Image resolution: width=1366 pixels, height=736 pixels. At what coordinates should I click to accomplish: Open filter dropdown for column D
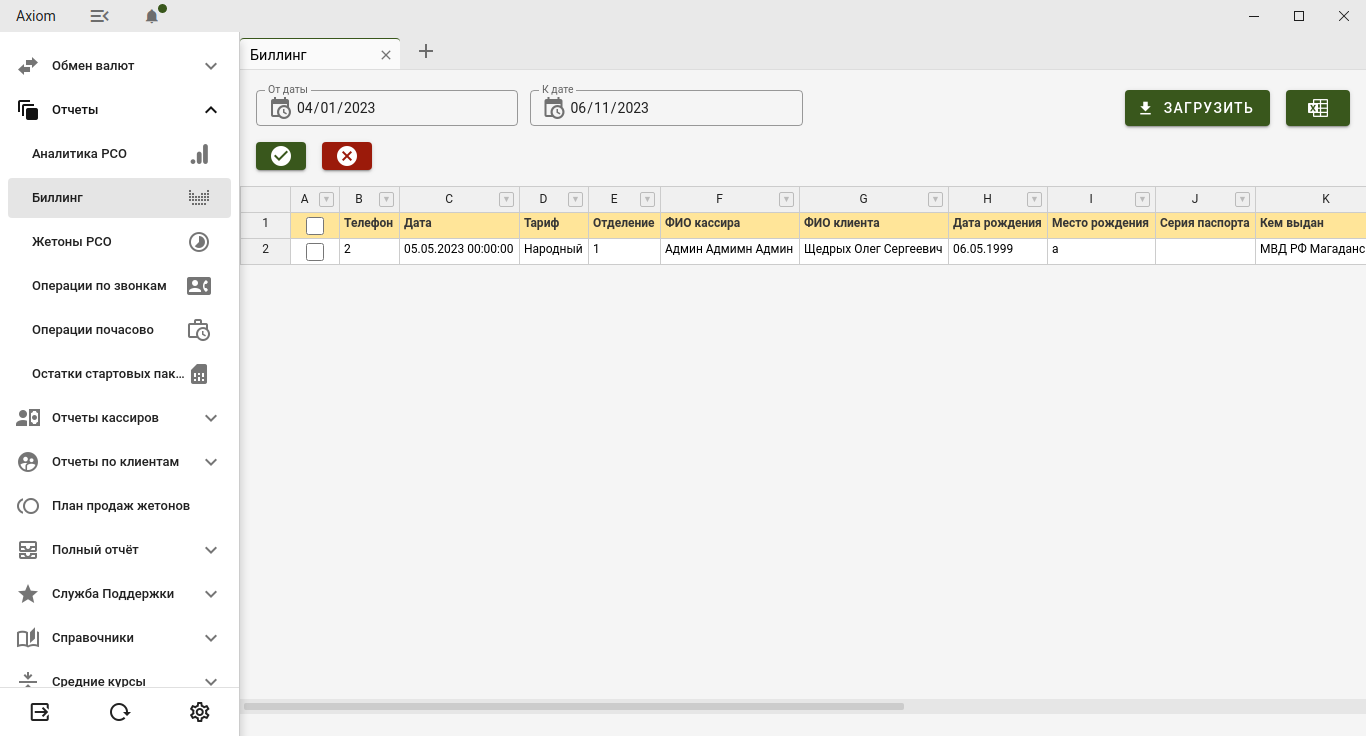pos(575,199)
